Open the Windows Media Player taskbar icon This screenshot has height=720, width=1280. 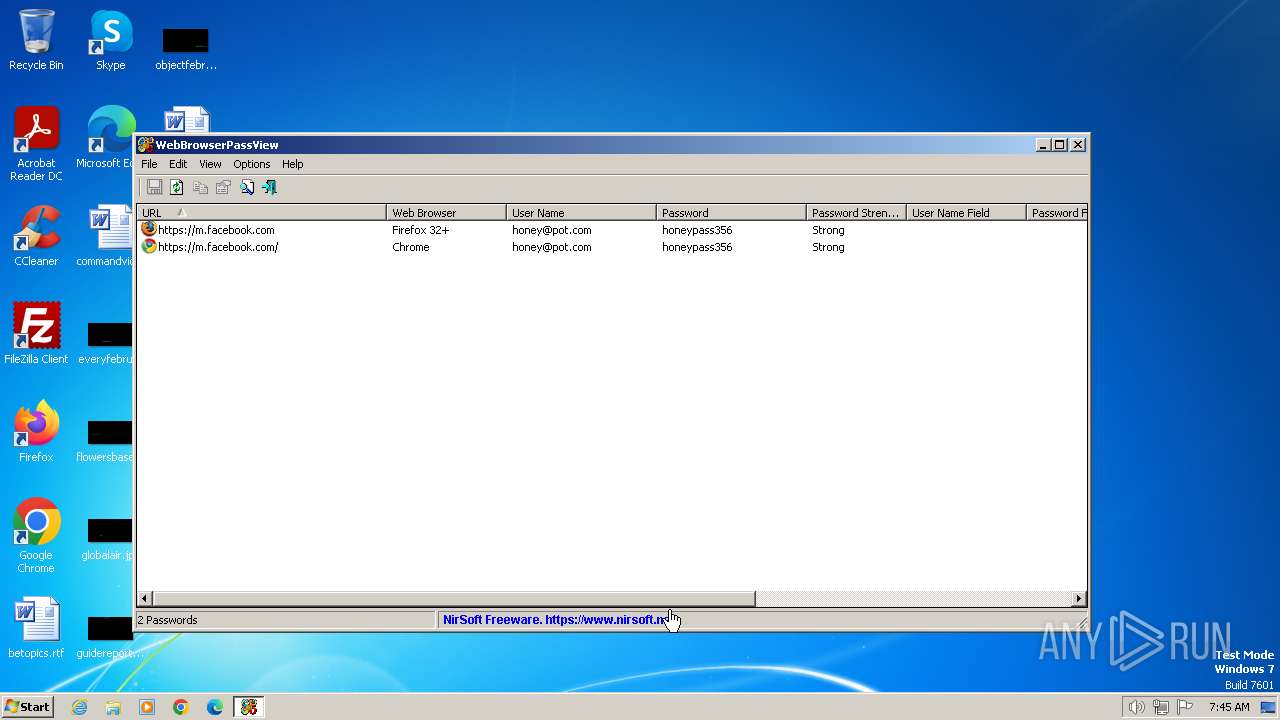pyautogui.click(x=147, y=707)
